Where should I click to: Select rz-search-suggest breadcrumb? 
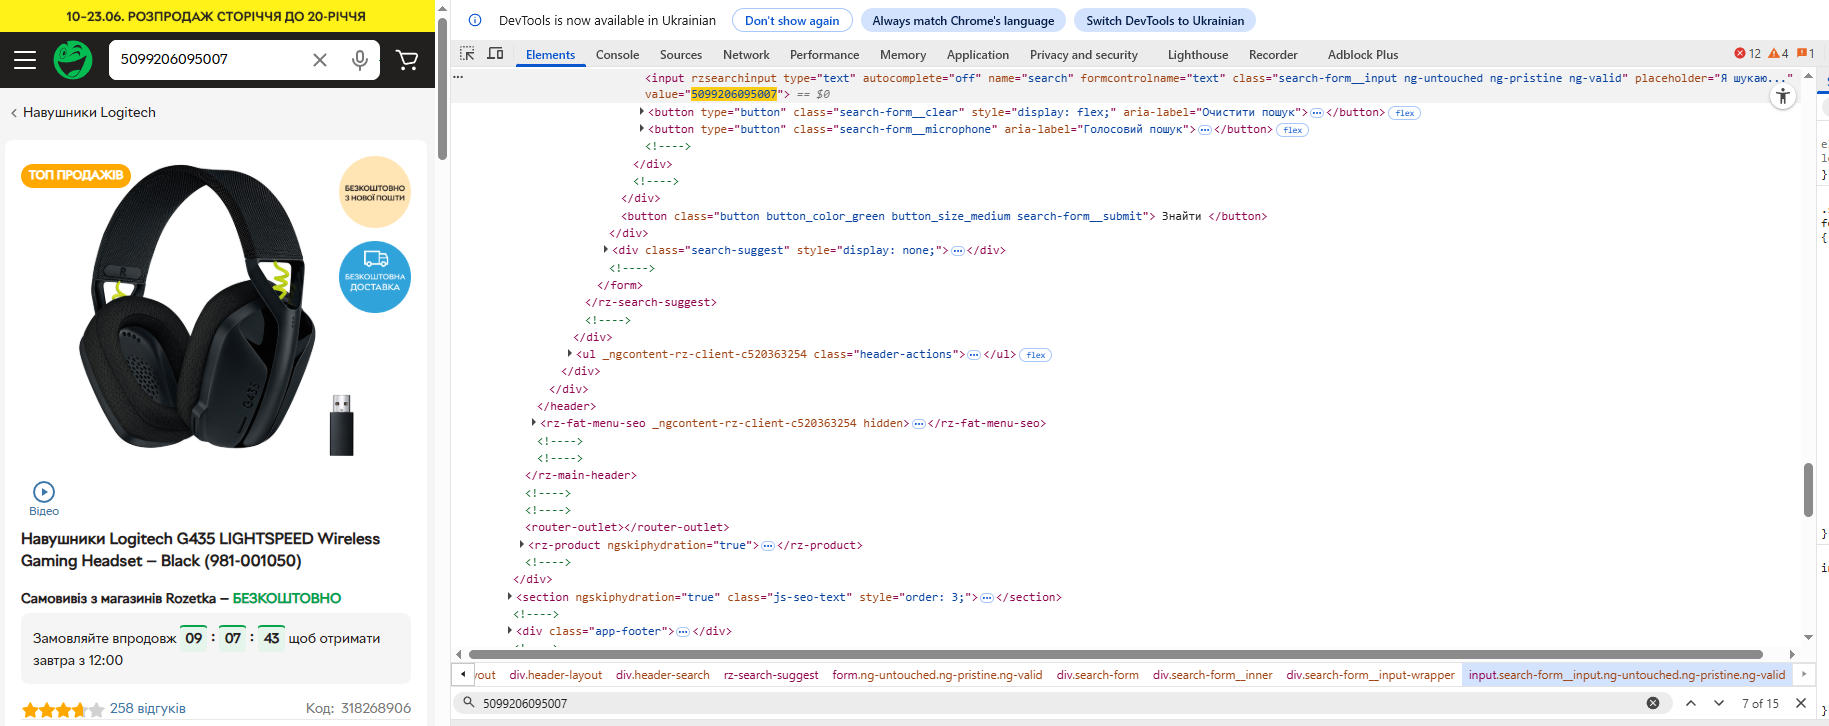pyautogui.click(x=771, y=675)
